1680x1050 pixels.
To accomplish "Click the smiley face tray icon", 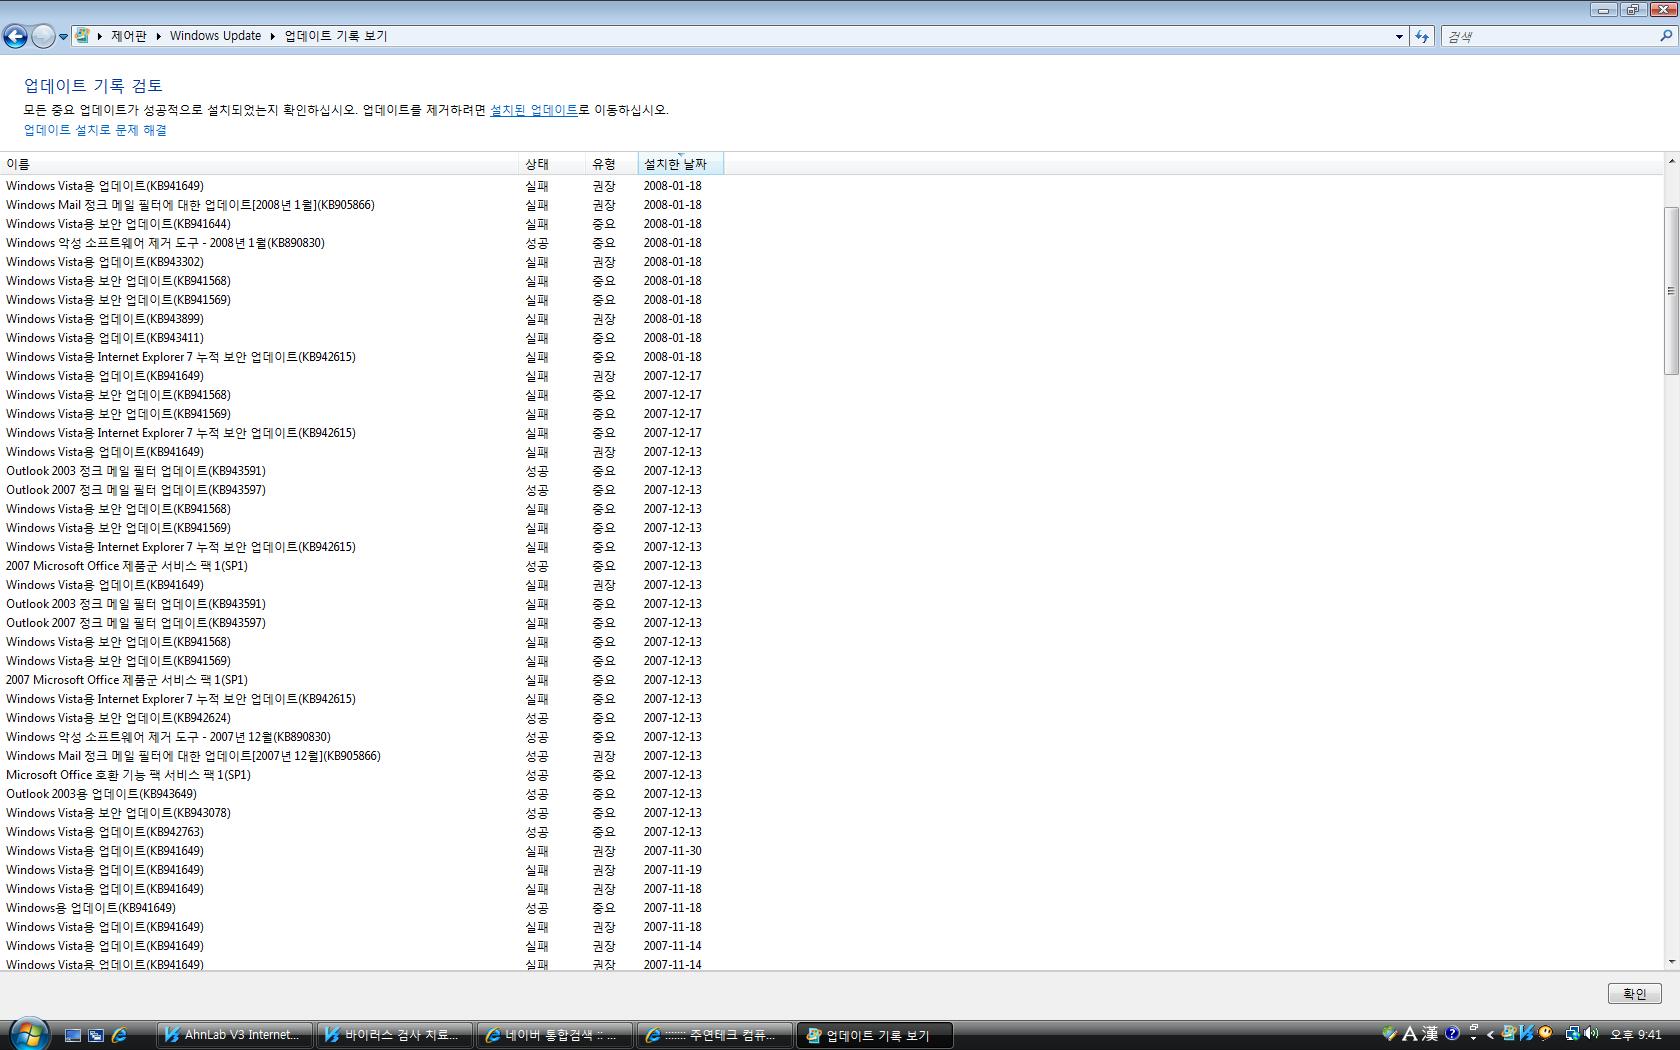I will point(1546,1034).
